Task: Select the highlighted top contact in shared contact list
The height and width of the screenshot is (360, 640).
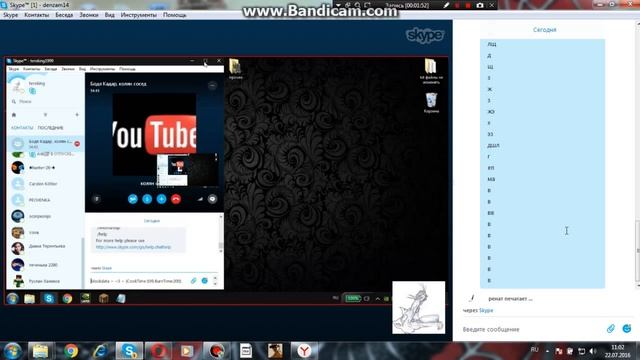Action: (x=45, y=143)
